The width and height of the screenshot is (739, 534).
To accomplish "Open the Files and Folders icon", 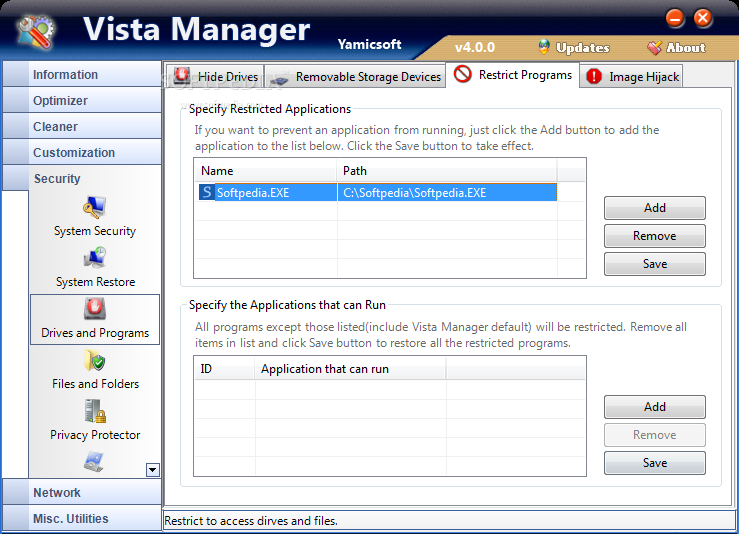I will (x=95, y=360).
